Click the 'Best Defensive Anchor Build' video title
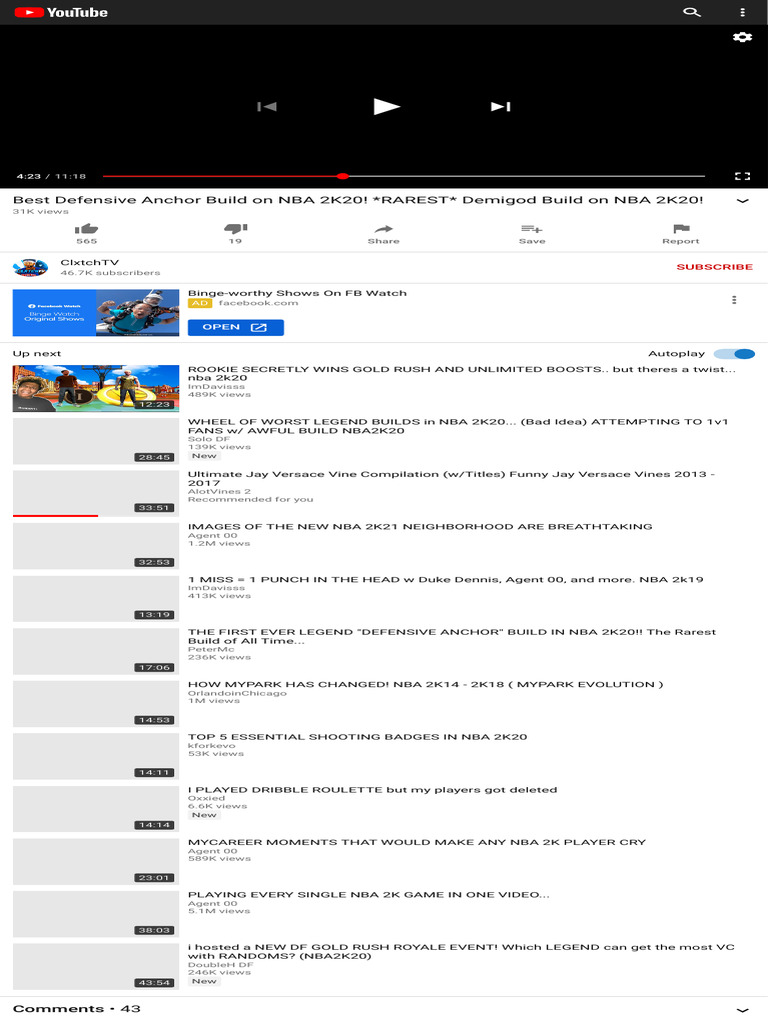The image size is (768, 1024). pos(358,200)
